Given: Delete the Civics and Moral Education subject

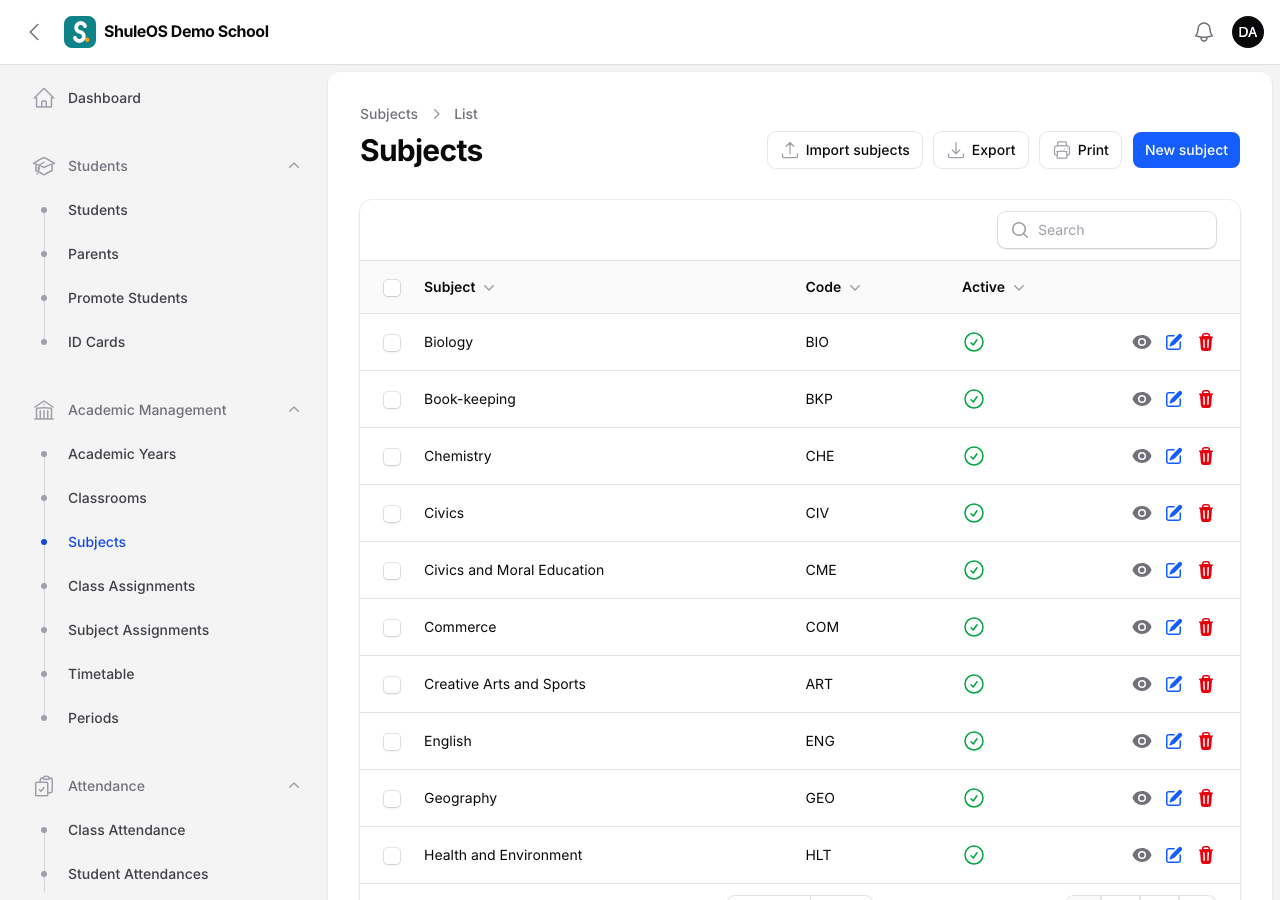Looking at the screenshot, I should [x=1206, y=570].
